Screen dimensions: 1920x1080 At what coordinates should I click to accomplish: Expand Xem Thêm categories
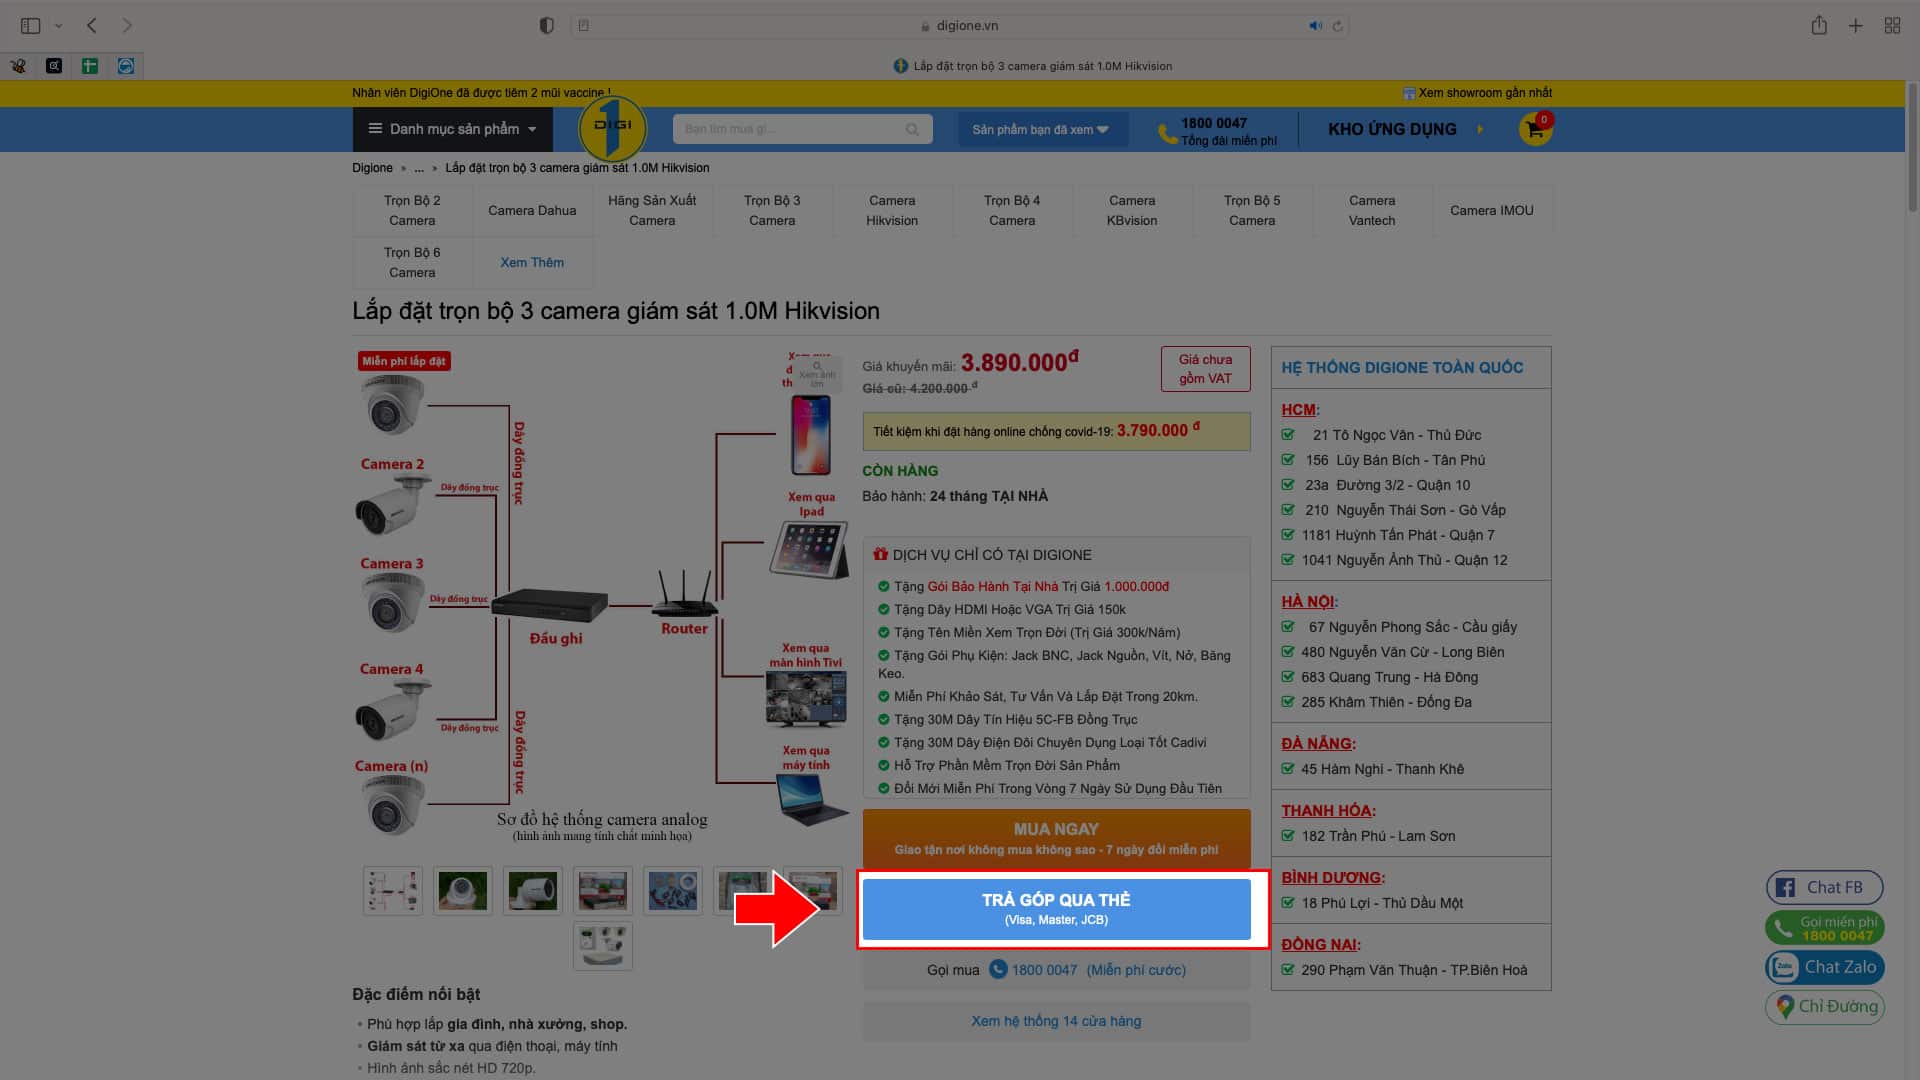(532, 262)
